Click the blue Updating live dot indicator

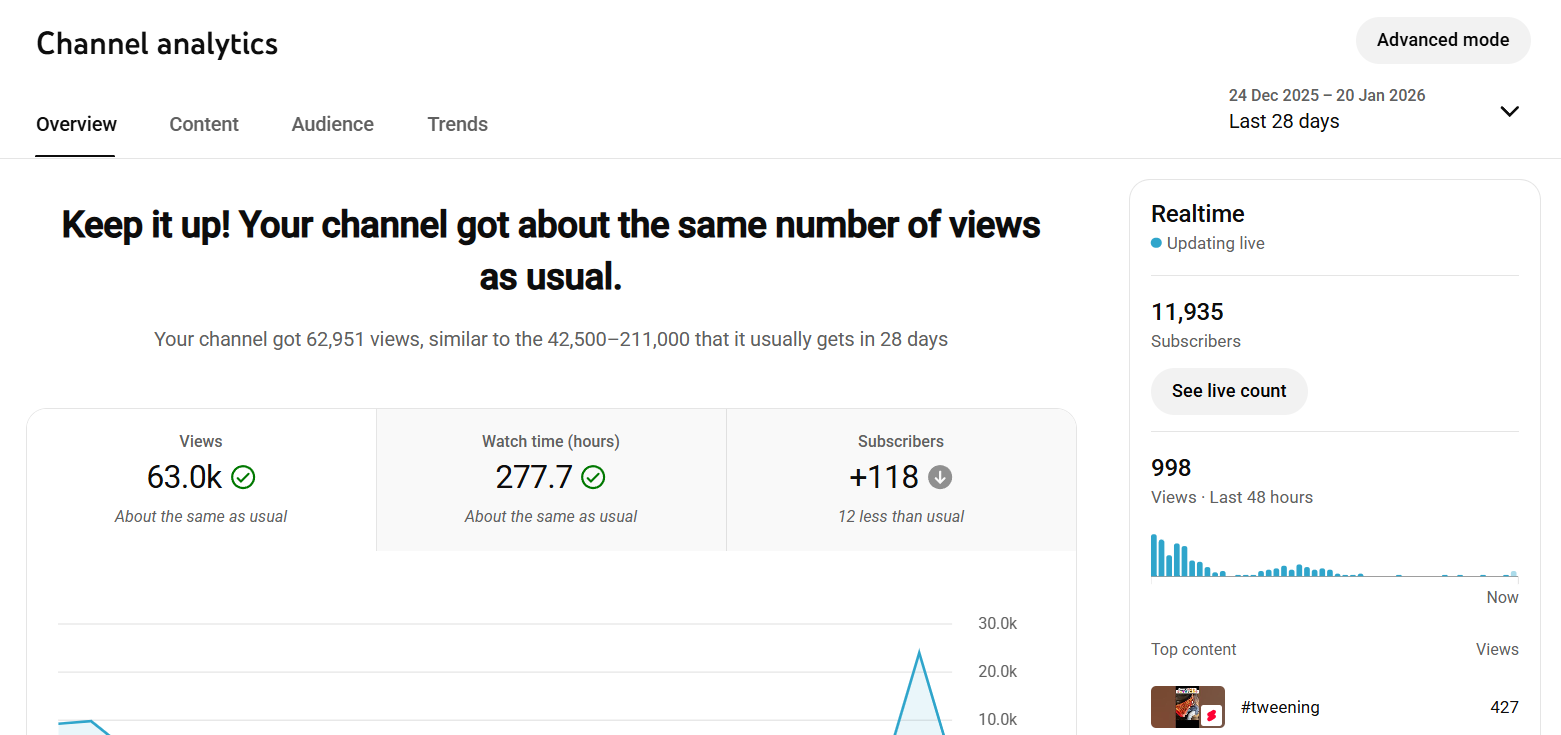pyautogui.click(x=1156, y=243)
